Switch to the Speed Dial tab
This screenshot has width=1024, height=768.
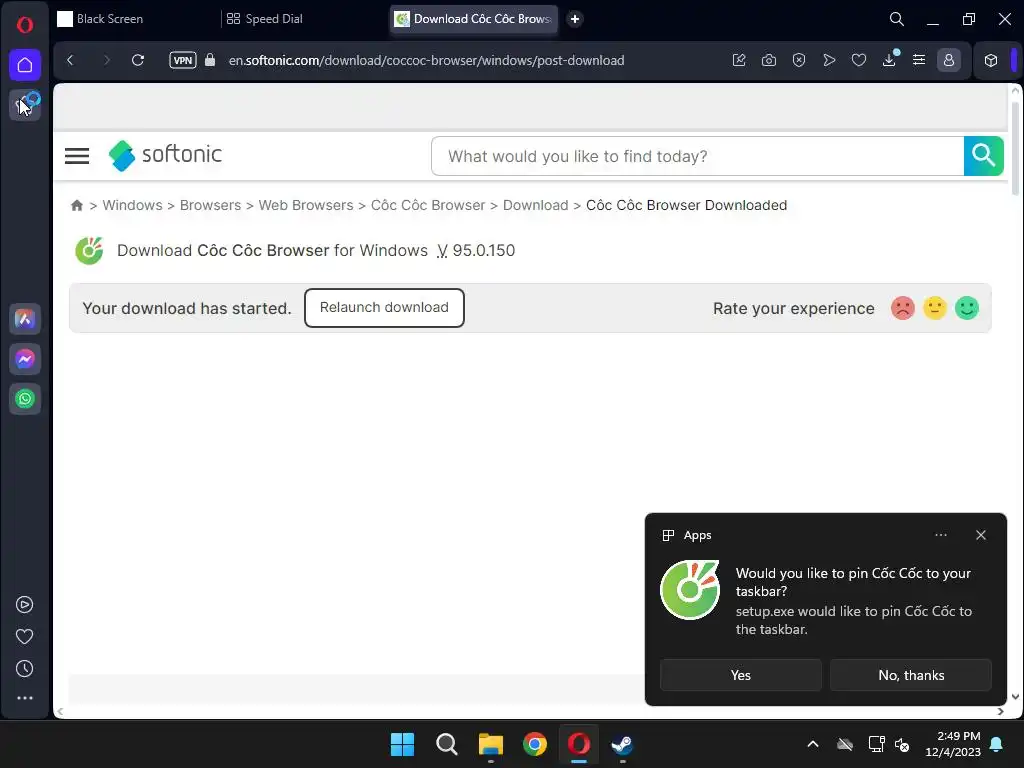click(304, 19)
